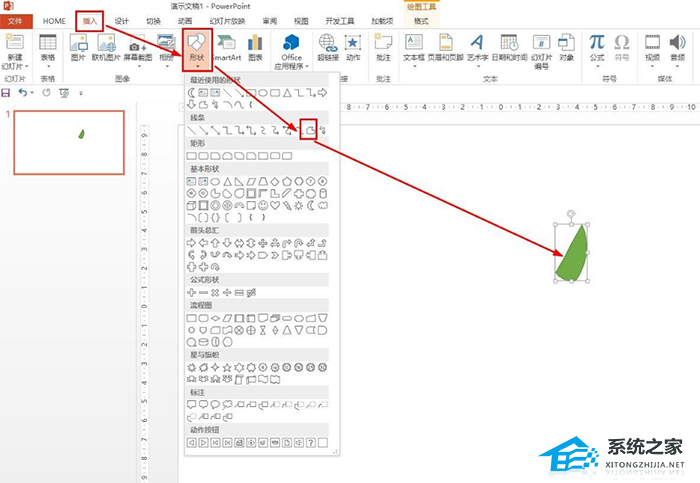This screenshot has width=700, height=483.
Task: Click the Save icon in quick access
Action: point(6,93)
